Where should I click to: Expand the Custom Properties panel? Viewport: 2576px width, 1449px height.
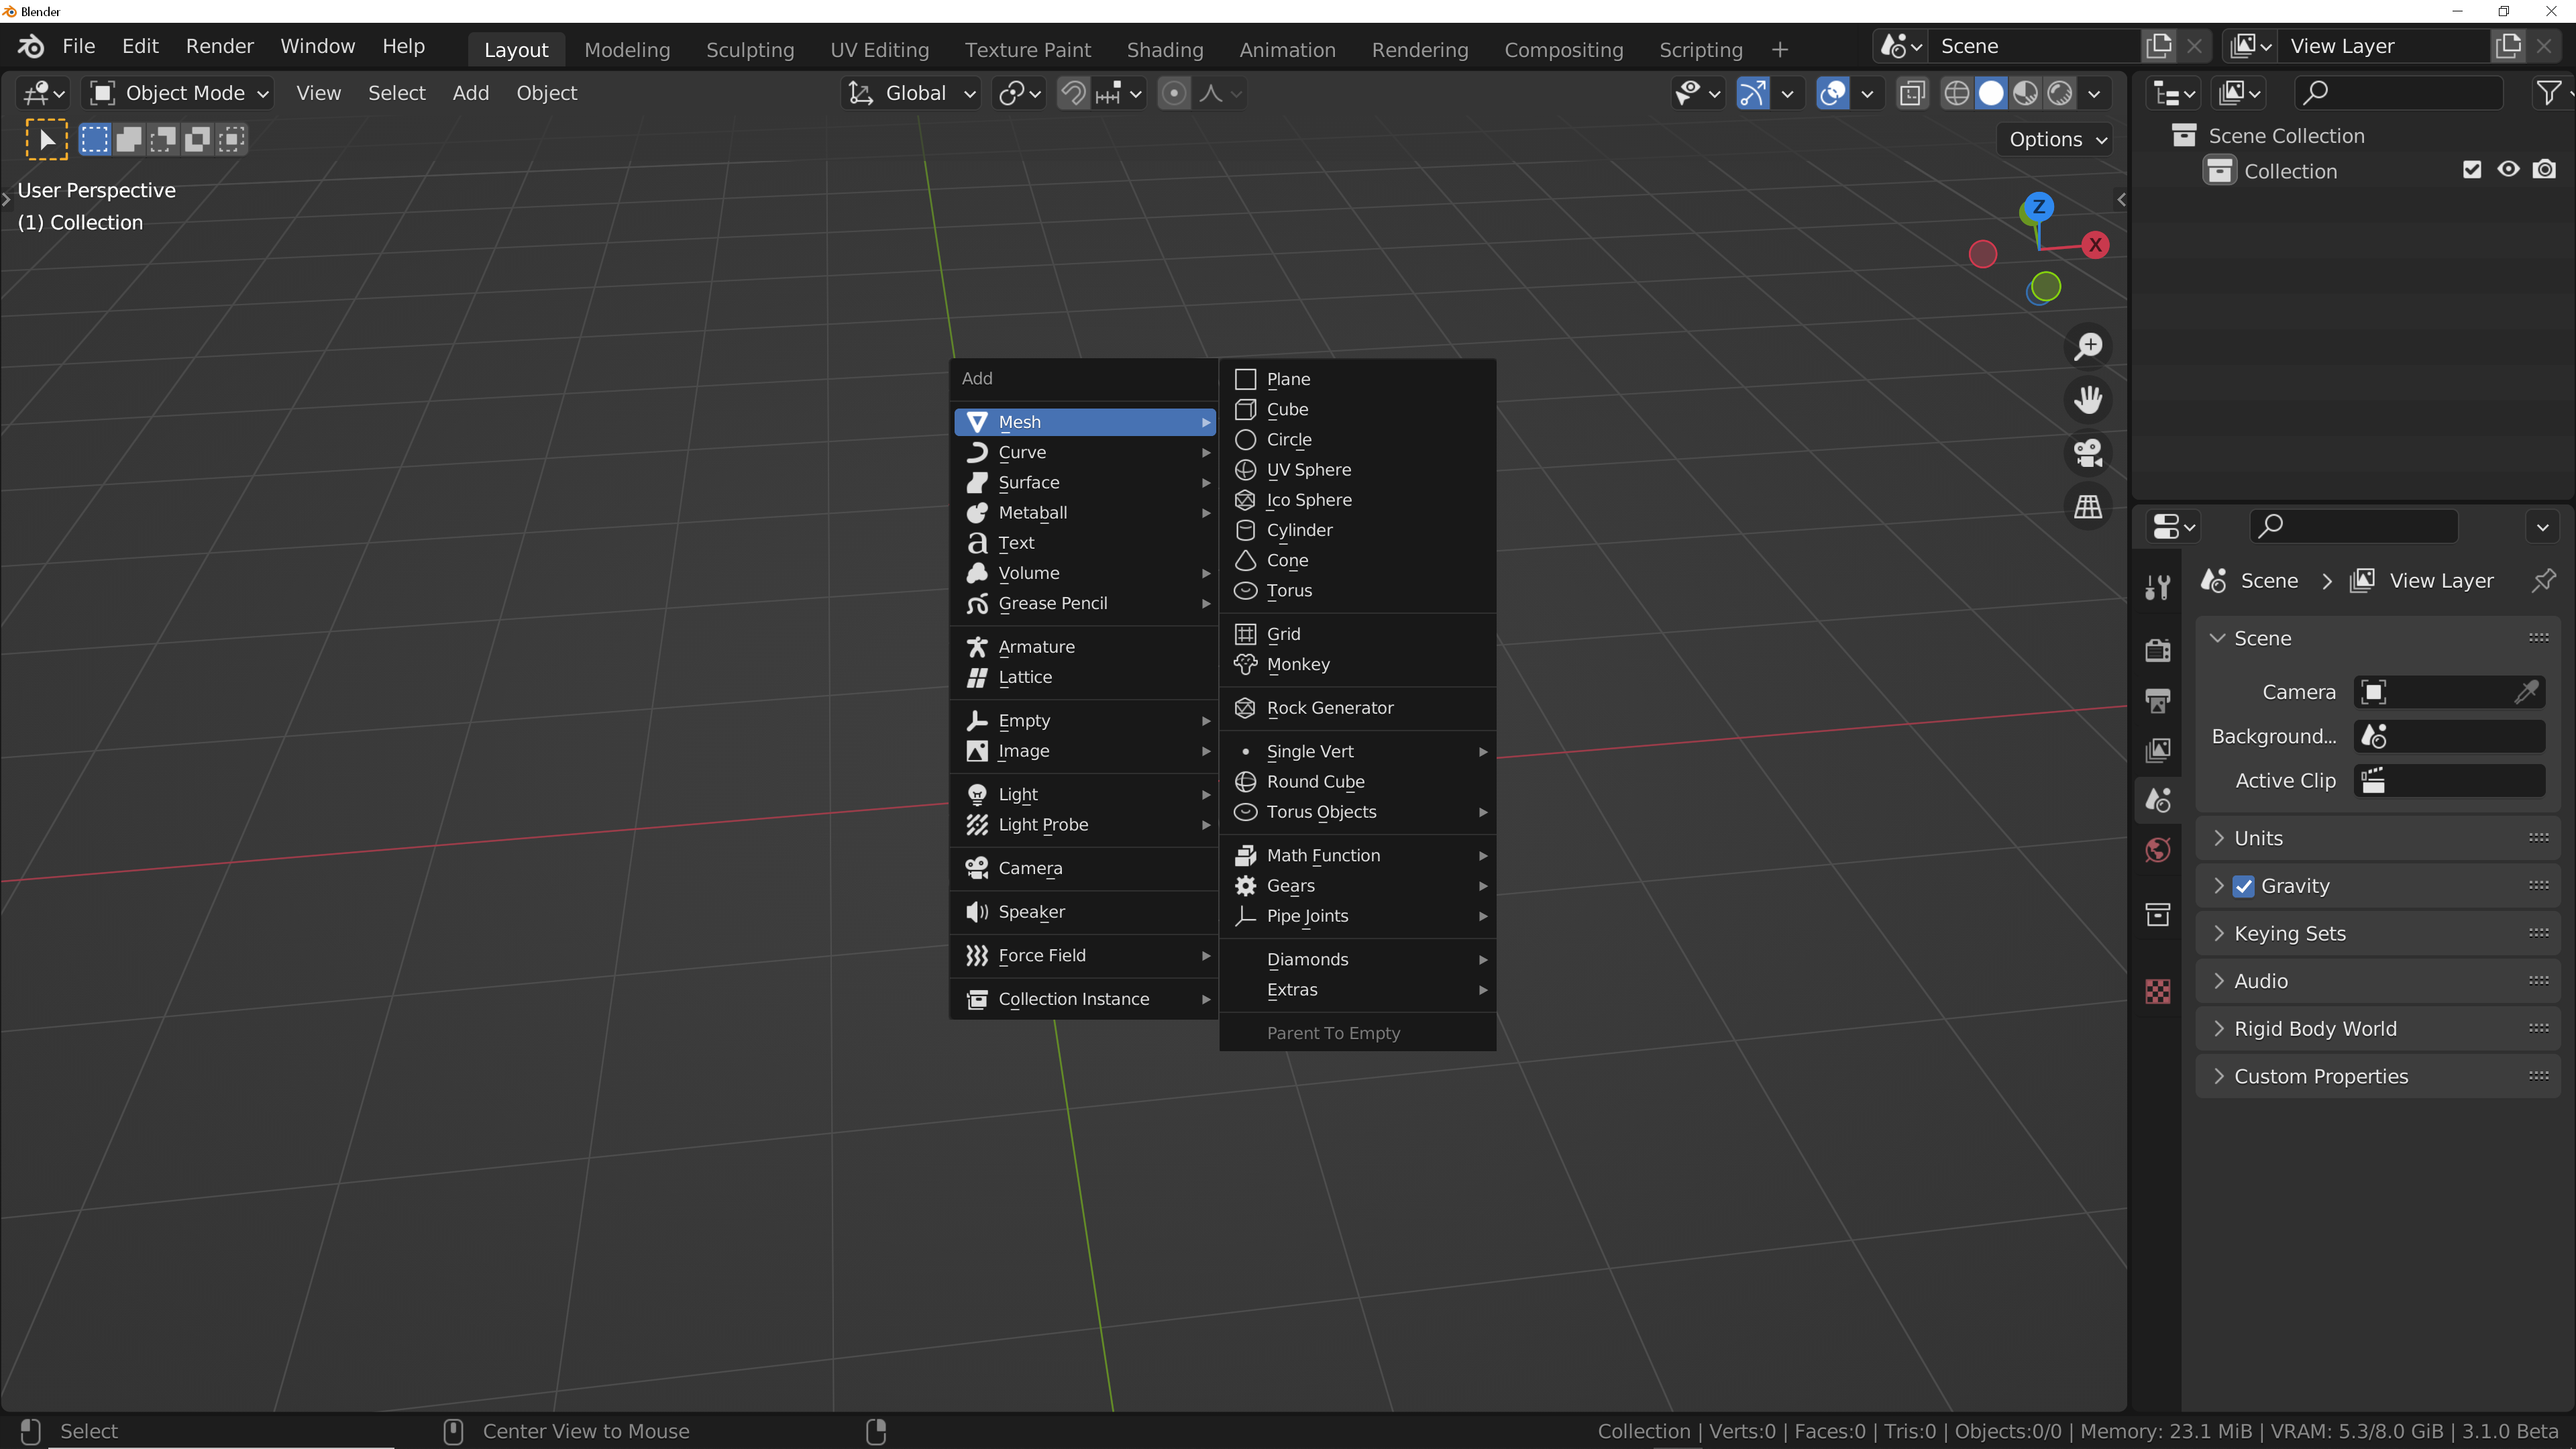click(2377, 1077)
